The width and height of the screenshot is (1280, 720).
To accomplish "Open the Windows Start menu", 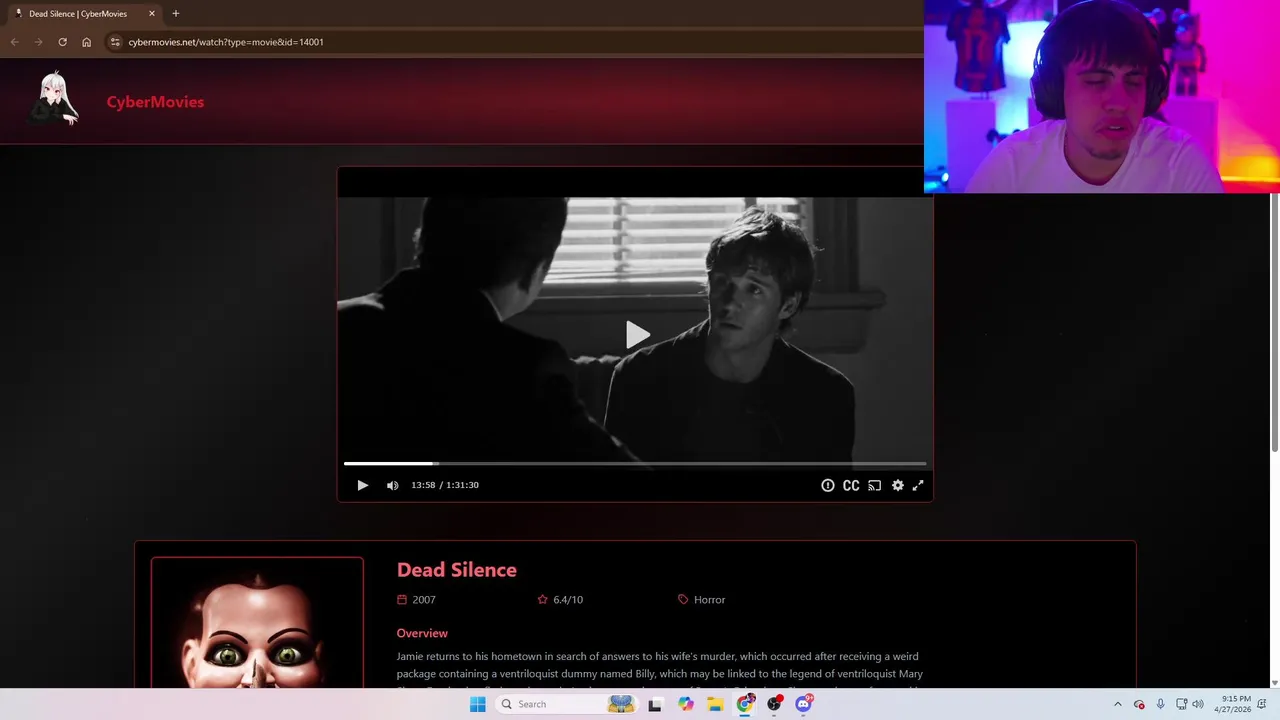I will [477, 704].
